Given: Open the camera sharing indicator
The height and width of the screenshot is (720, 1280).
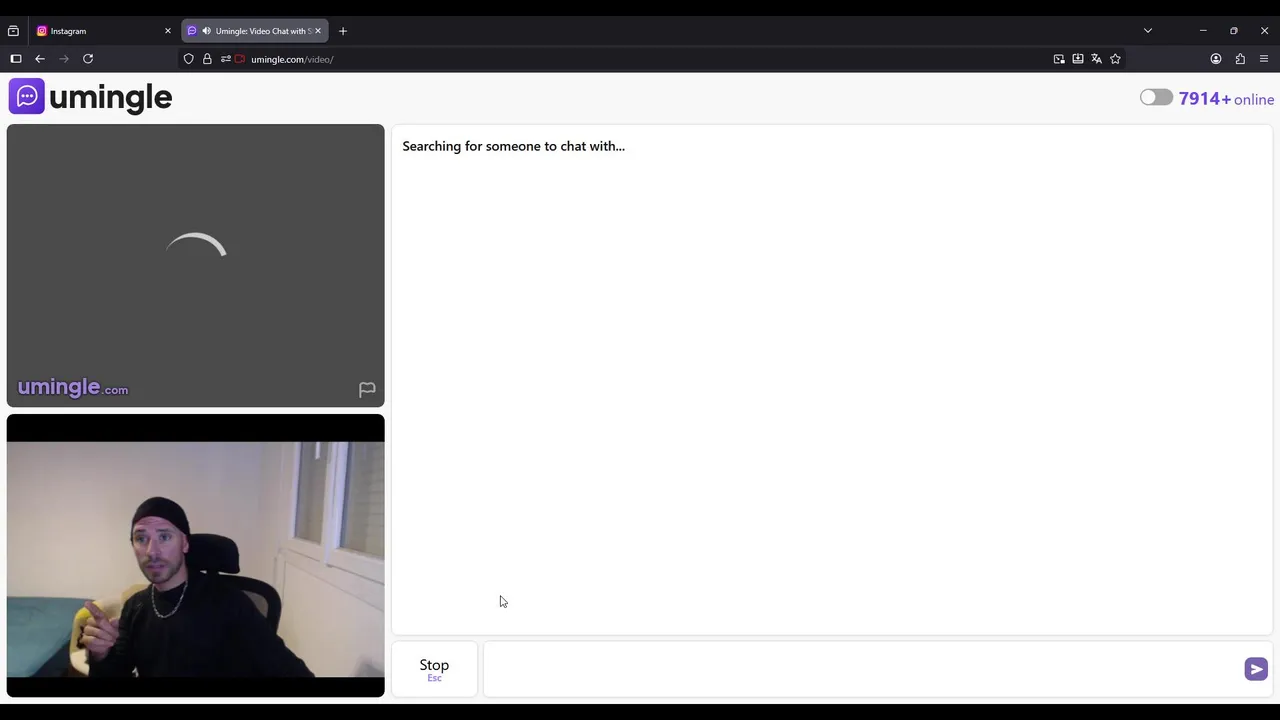Looking at the screenshot, I should [240, 59].
